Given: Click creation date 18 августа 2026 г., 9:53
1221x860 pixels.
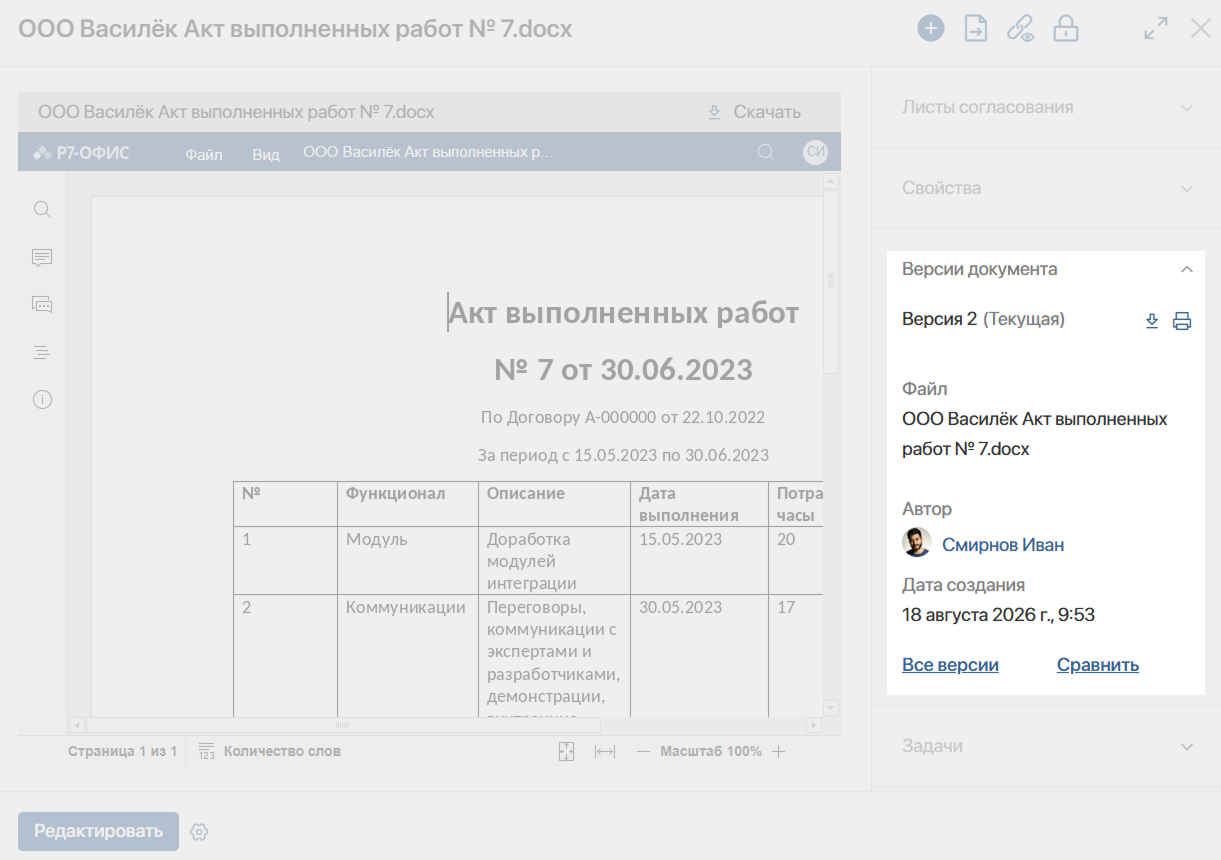Looking at the screenshot, I should pos(998,615).
